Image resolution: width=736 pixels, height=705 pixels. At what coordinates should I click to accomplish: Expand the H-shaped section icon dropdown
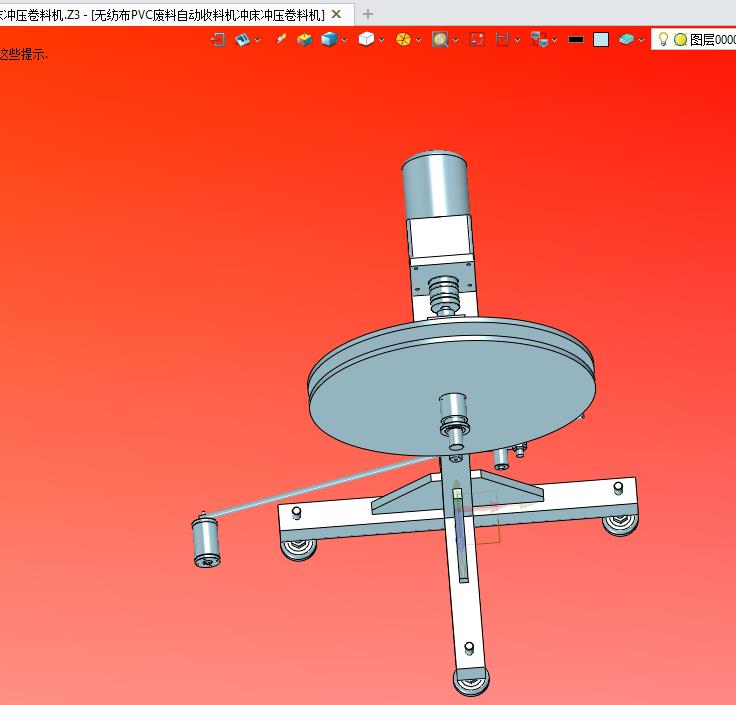[517, 40]
